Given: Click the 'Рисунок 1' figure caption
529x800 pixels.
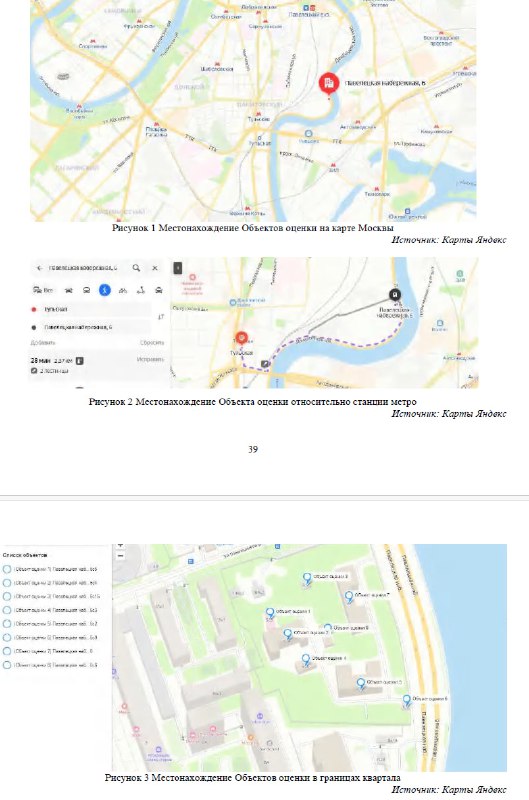Looking at the screenshot, I should (253, 228).
